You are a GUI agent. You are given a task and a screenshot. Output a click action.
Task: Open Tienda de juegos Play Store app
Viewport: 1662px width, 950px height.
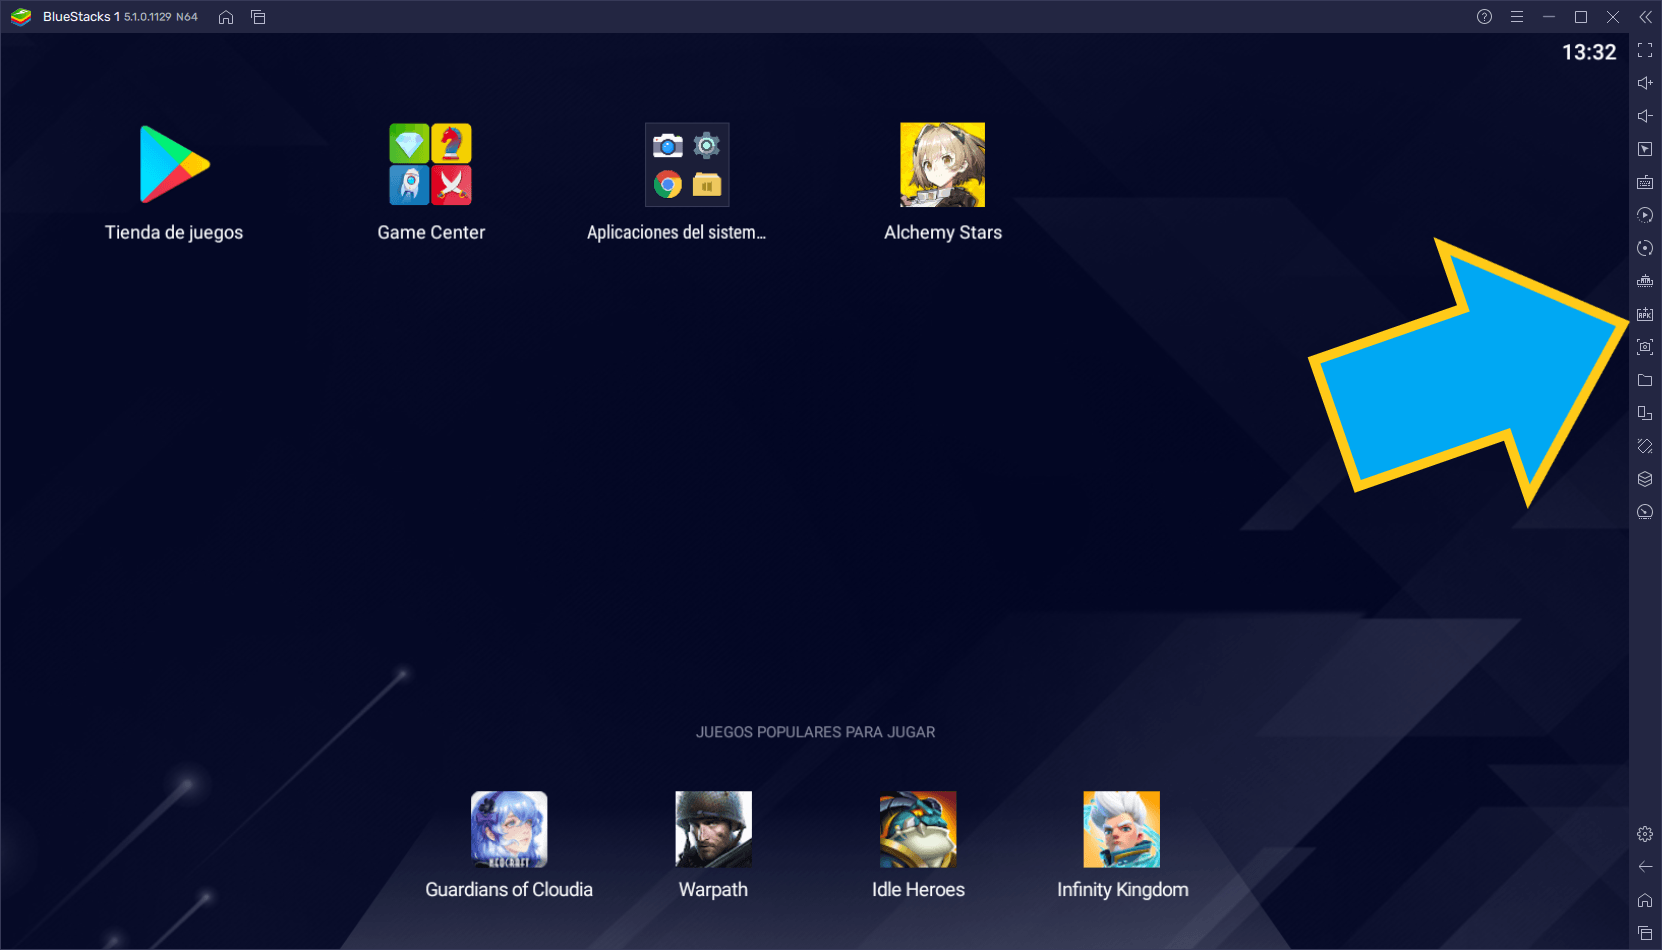coord(174,164)
